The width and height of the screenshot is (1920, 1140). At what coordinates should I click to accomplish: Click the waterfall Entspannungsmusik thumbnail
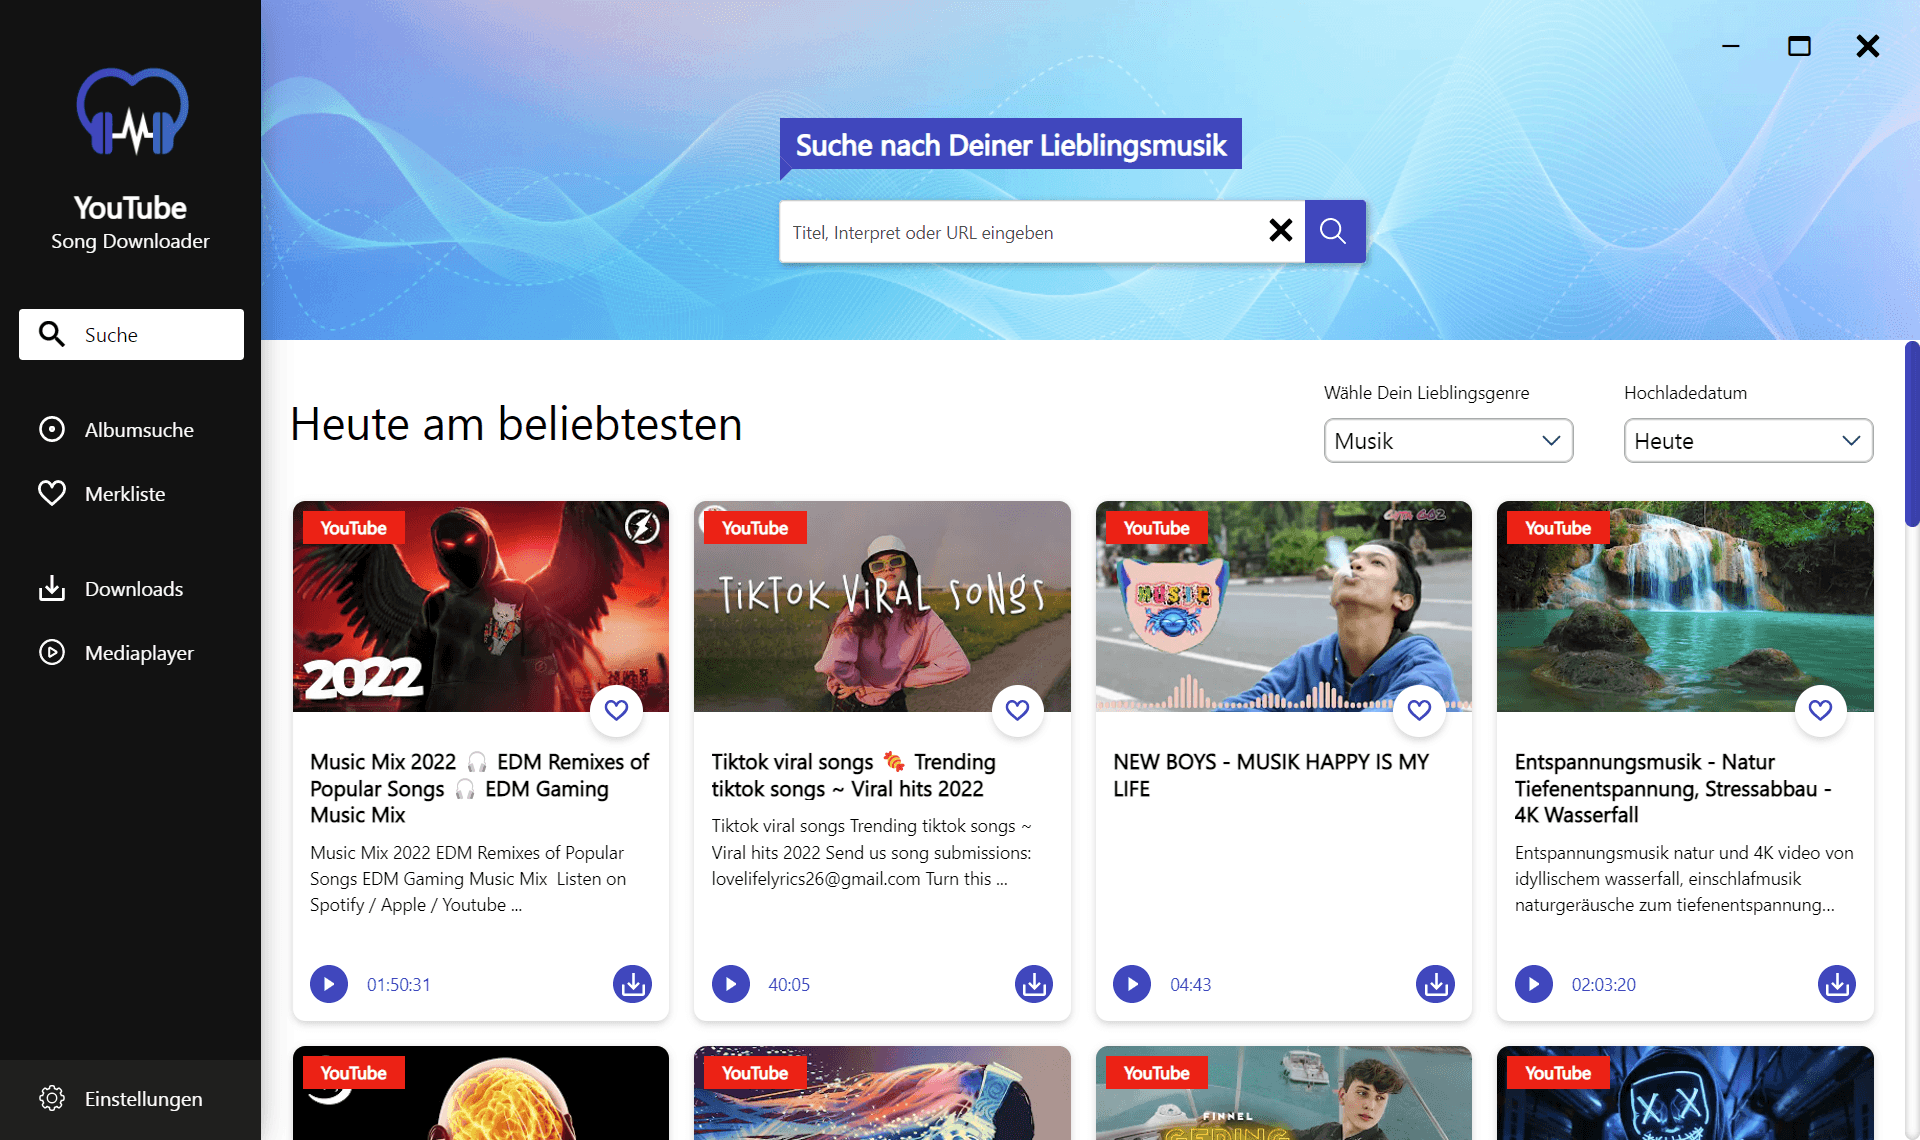[1685, 606]
